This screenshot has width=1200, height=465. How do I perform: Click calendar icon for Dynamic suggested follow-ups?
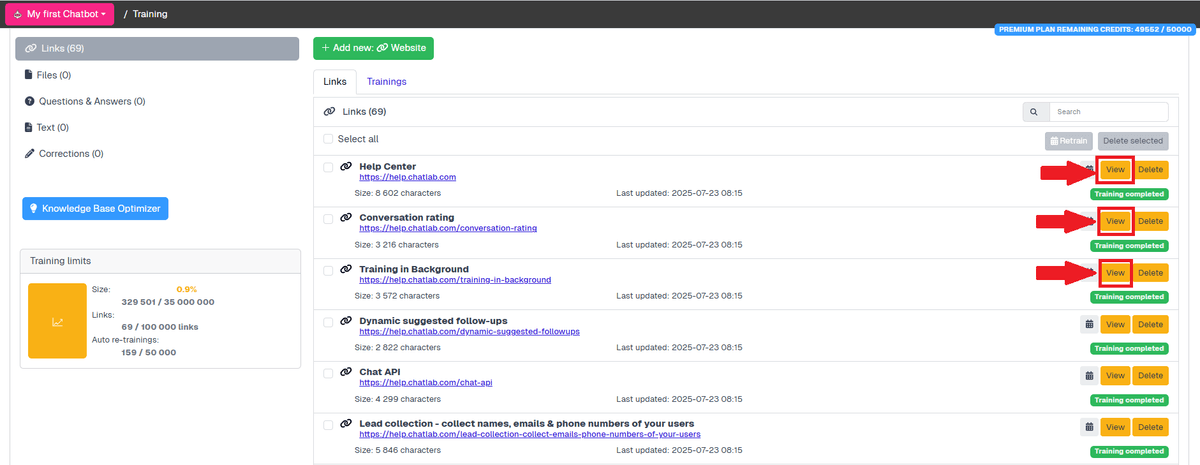(x=1088, y=324)
